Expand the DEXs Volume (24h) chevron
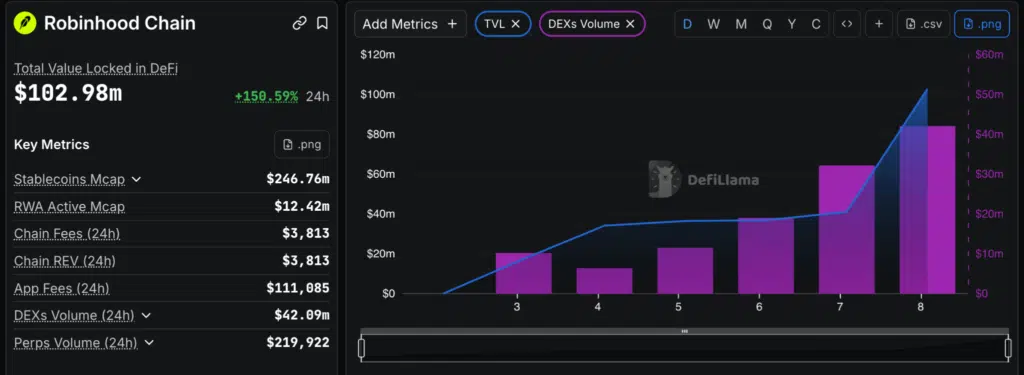 point(146,316)
